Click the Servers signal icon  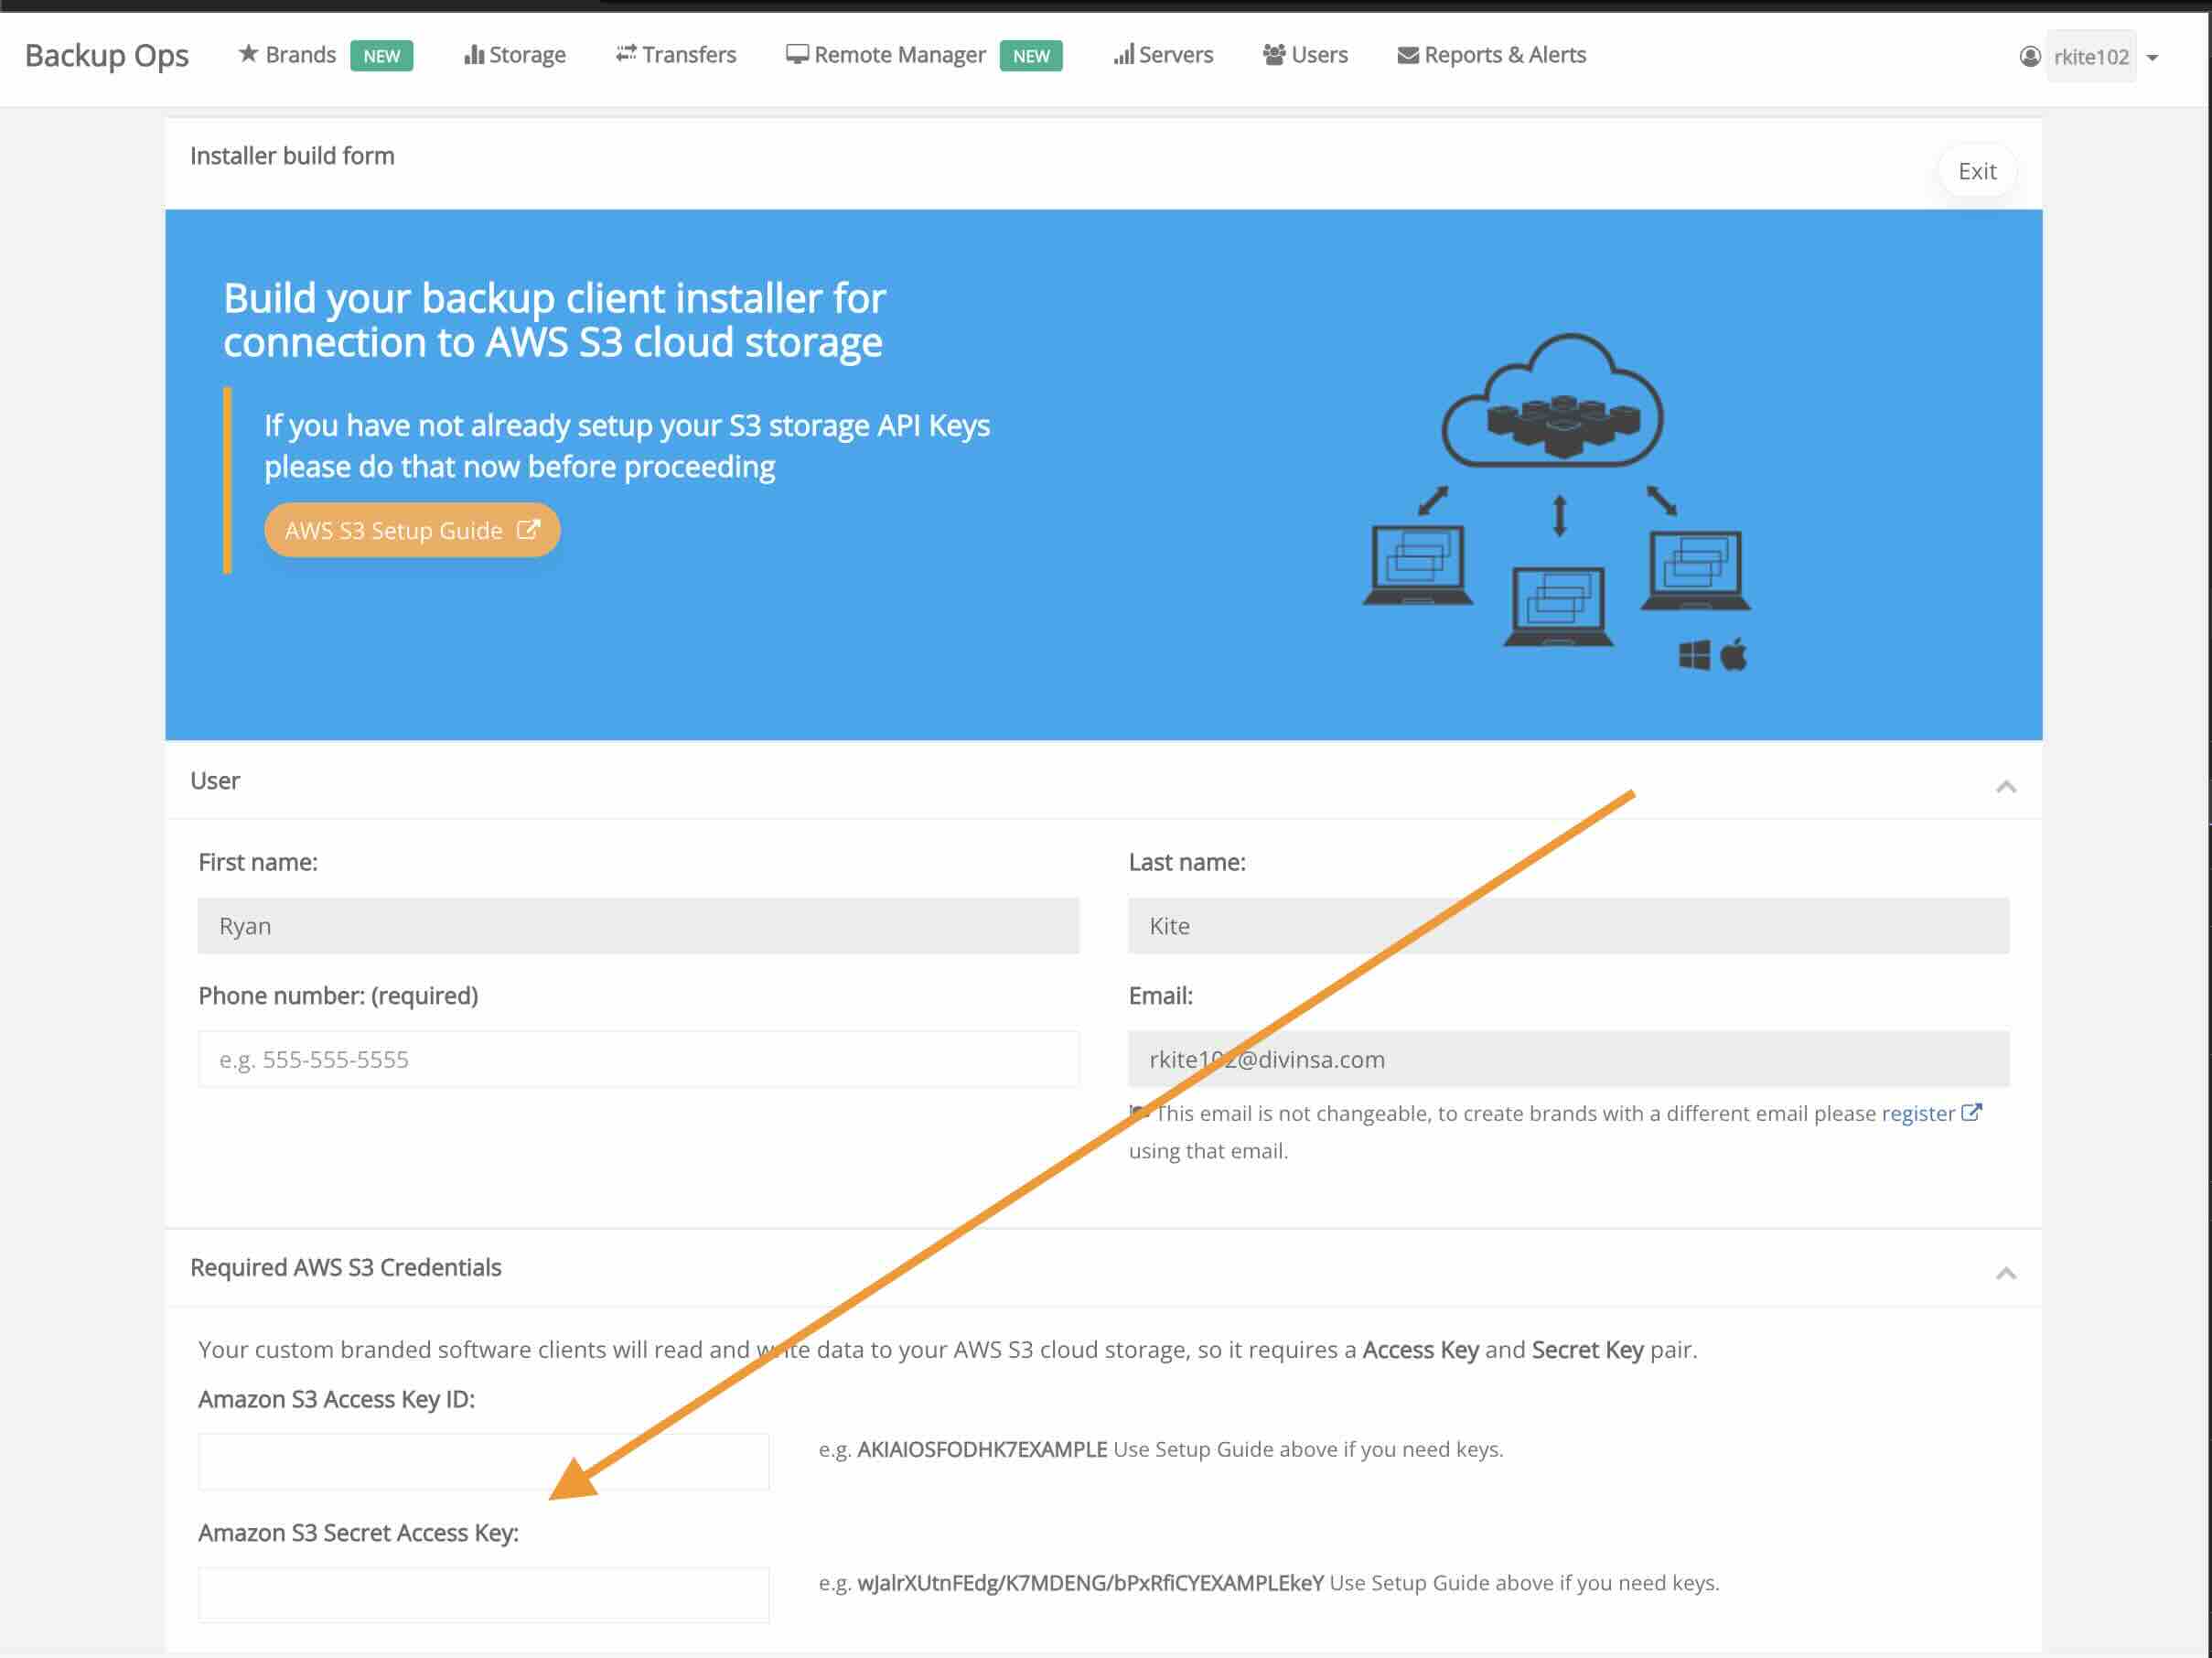click(x=1124, y=55)
